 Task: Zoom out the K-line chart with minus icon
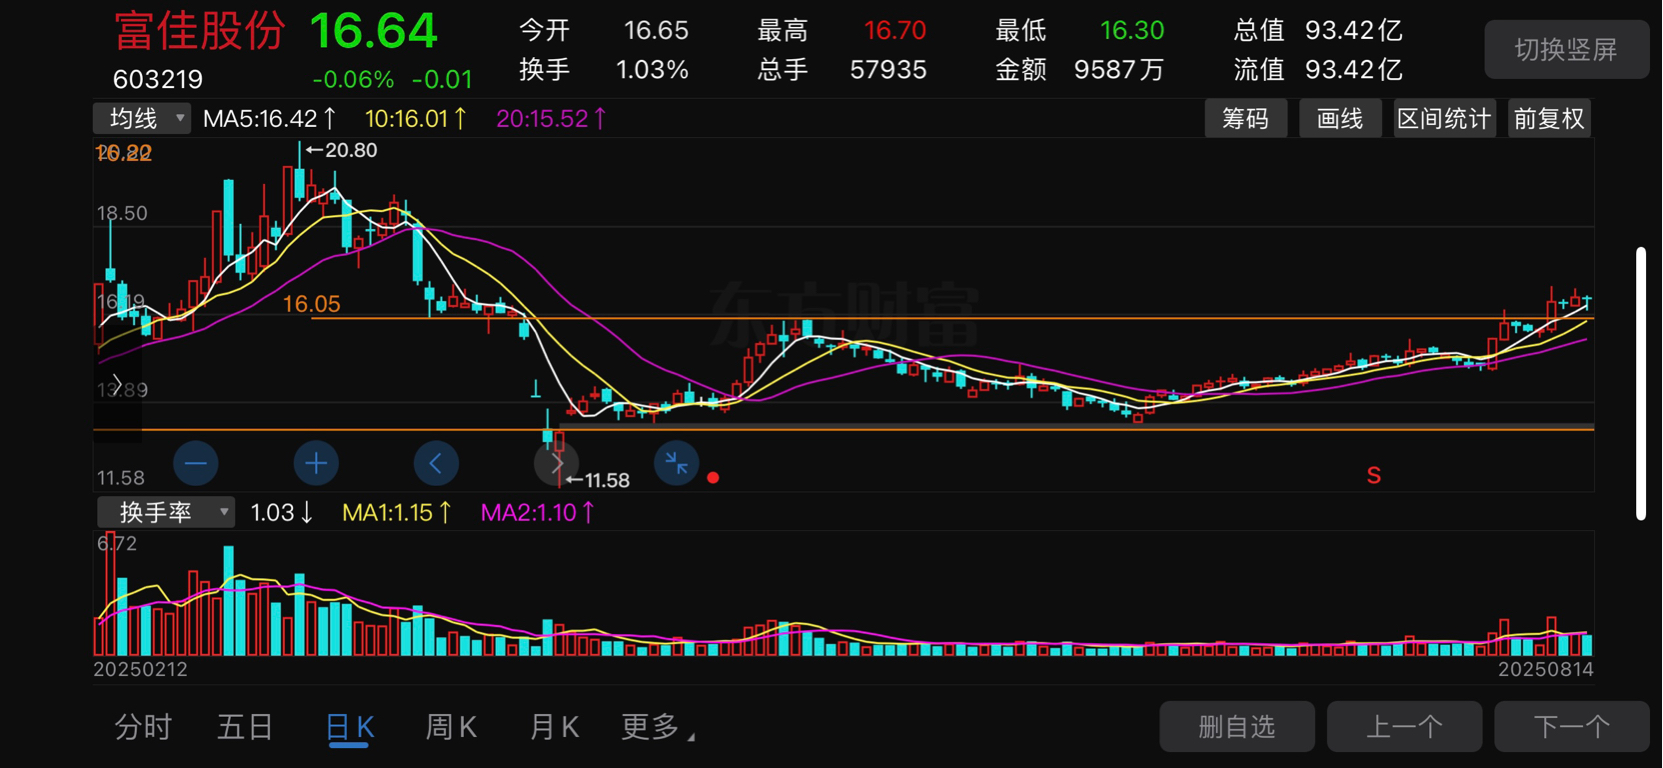pyautogui.click(x=195, y=463)
